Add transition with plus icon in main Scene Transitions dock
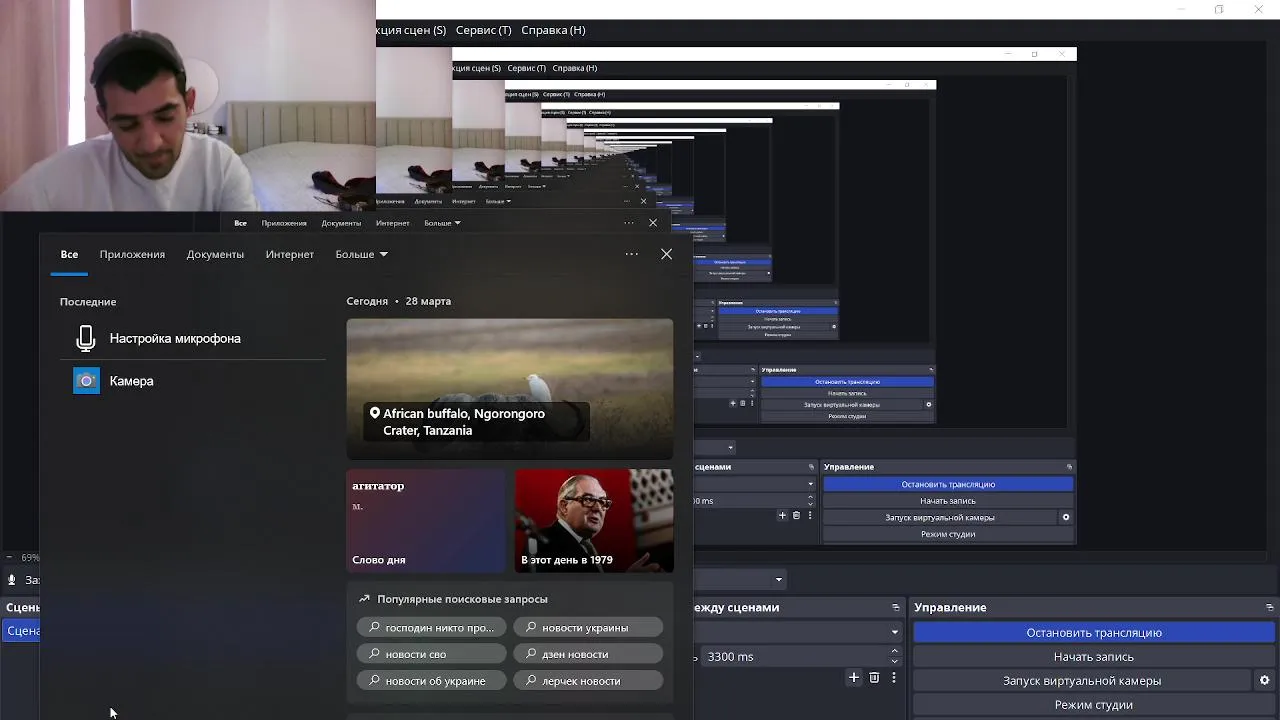Image resolution: width=1280 pixels, height=720 pixels. click(854, 677)
